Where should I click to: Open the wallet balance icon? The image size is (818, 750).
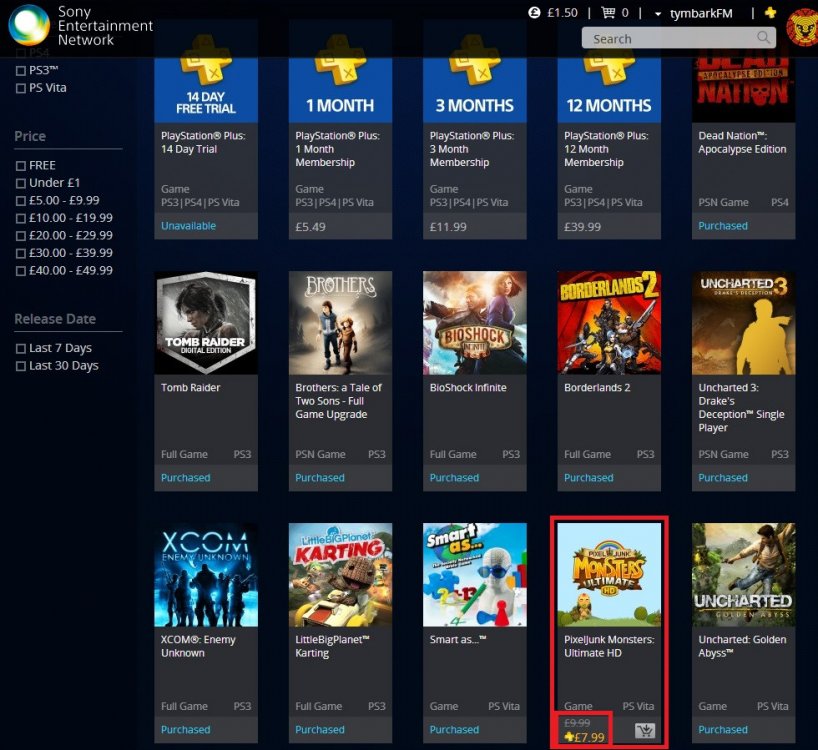534,13
